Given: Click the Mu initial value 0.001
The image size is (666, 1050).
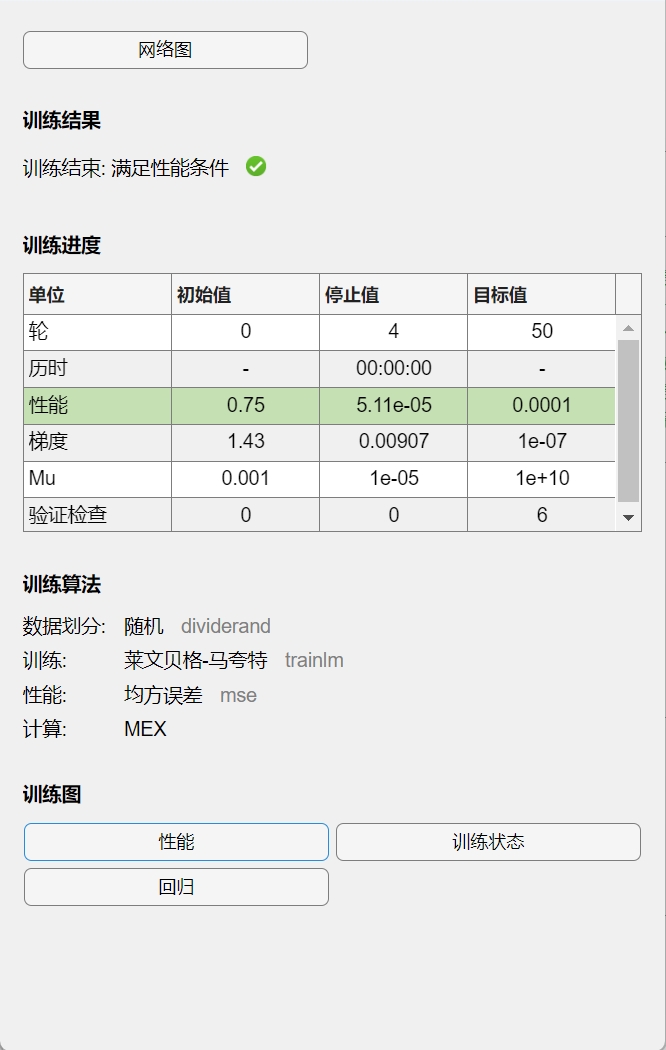Looking at the screenshot, I should click(x=245, y=478).
